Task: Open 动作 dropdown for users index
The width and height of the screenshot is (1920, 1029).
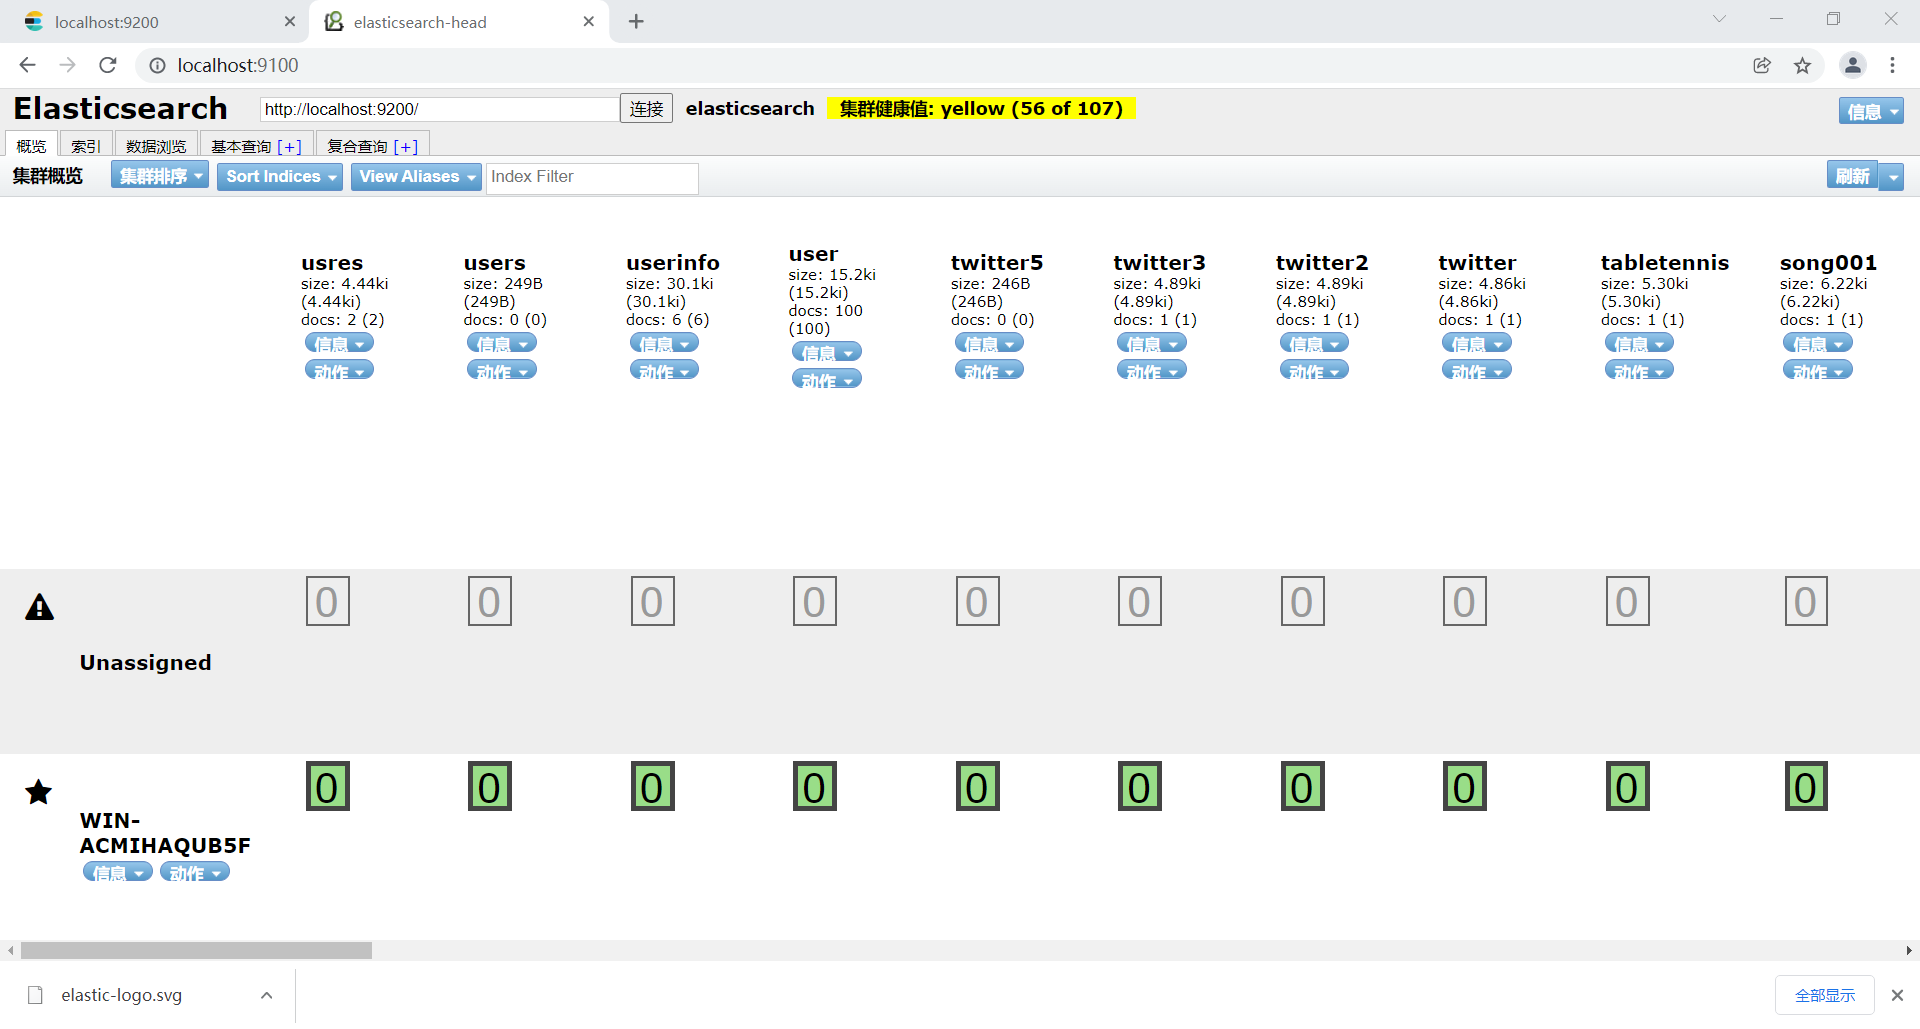Action: (x=502, y=370)
